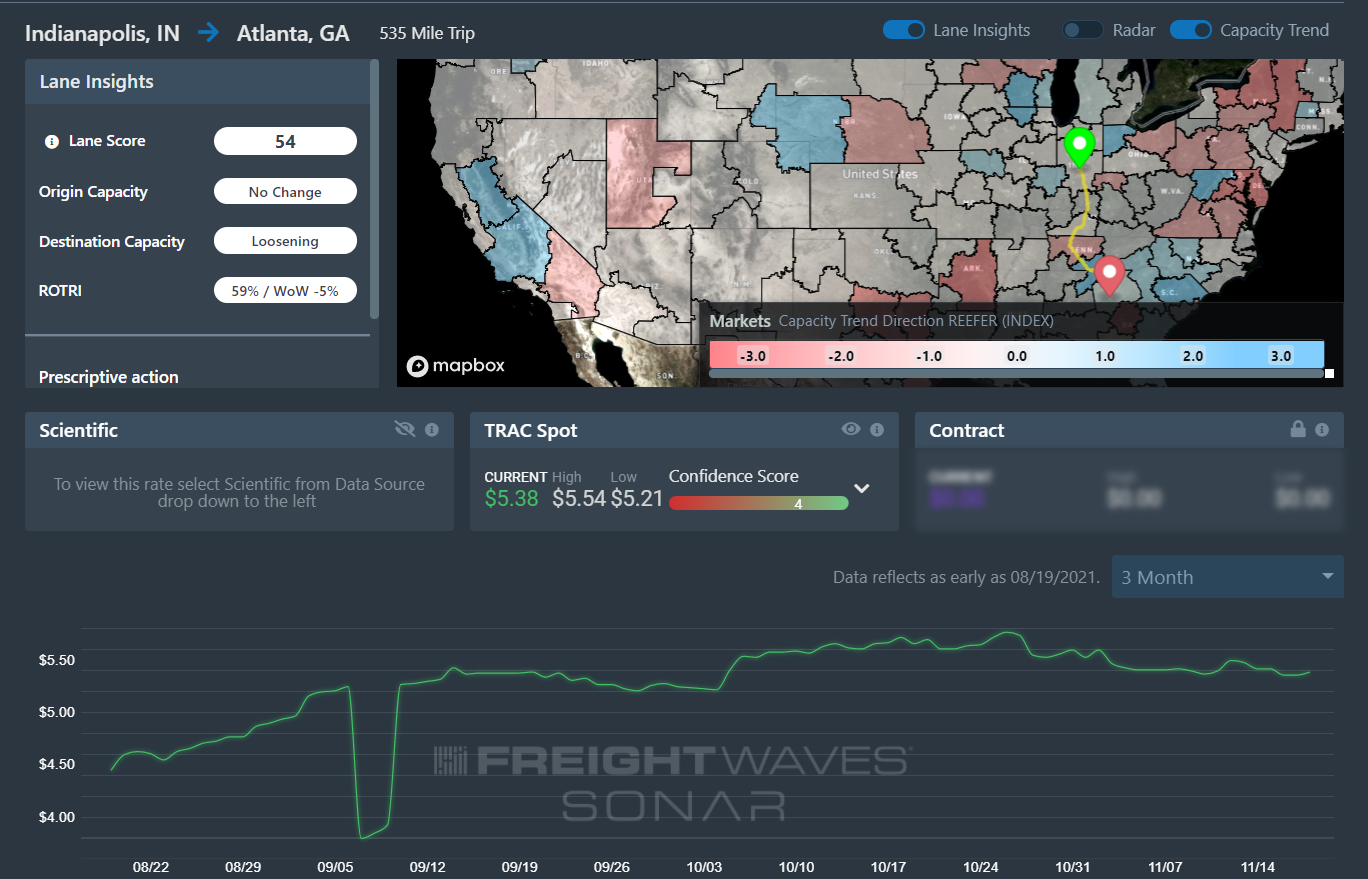This screenshot has width=1368, height=879.
Task: Click the Scientific panel title
Action: 79,431
